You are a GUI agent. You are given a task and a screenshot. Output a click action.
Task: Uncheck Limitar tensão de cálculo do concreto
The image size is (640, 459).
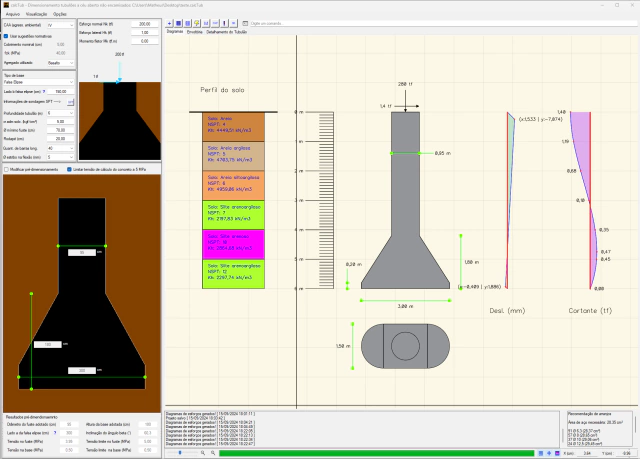click(67, 169)
